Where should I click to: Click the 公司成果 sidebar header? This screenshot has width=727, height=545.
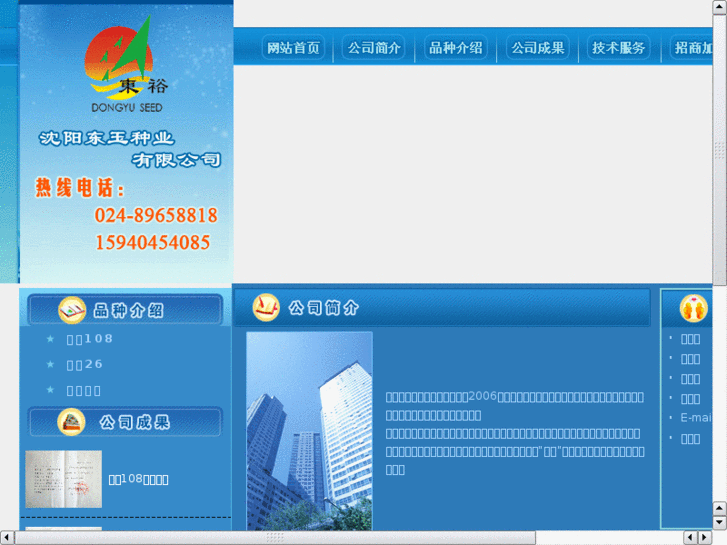pos(126,422)
